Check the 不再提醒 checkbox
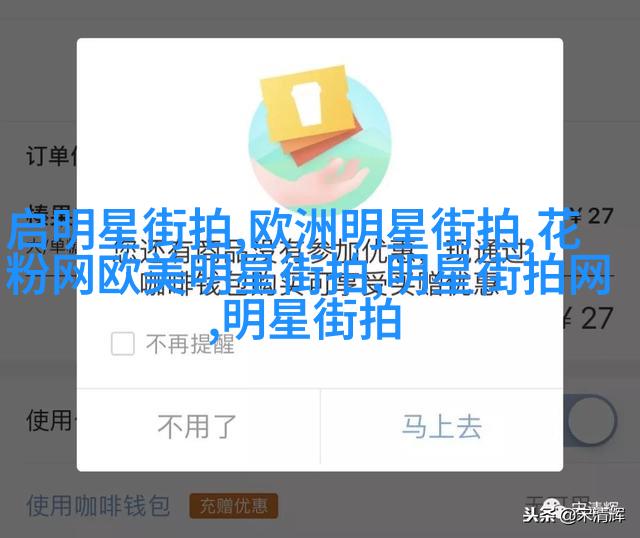 [122, 343]
